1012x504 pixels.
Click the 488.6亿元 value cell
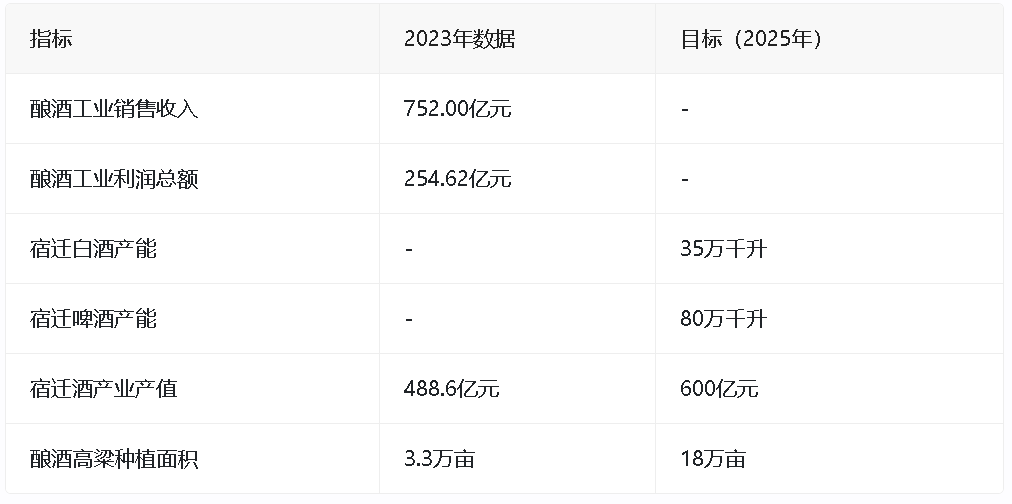[451, 389]
